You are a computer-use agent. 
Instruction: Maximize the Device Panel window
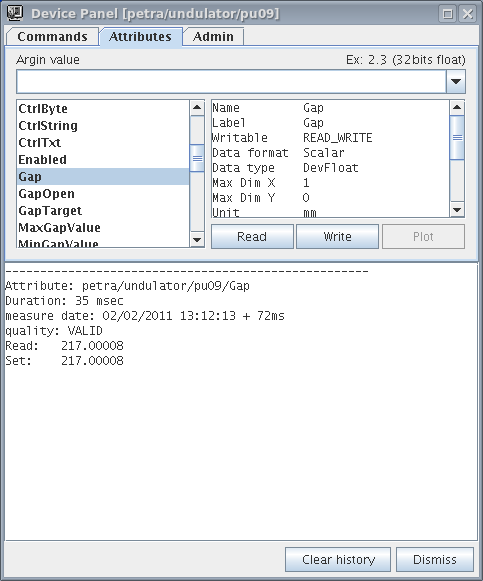pyautogui.click(x=448, y=14)
